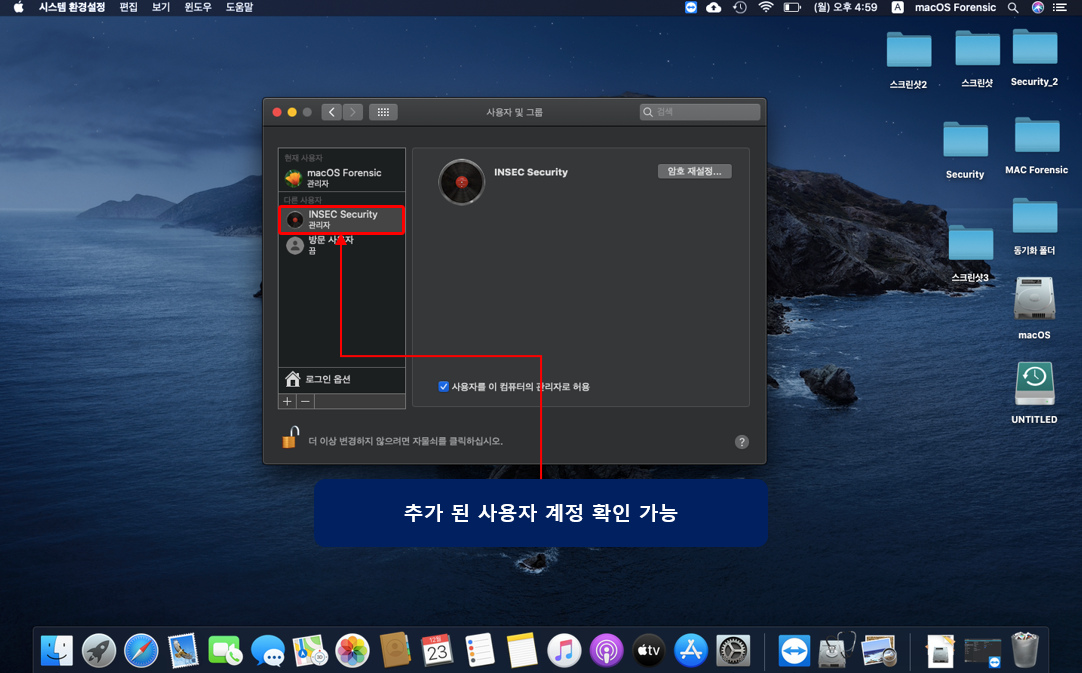Click the lock icon to prevent changes
Screen dimensions: 1082x673
[290, 438]
